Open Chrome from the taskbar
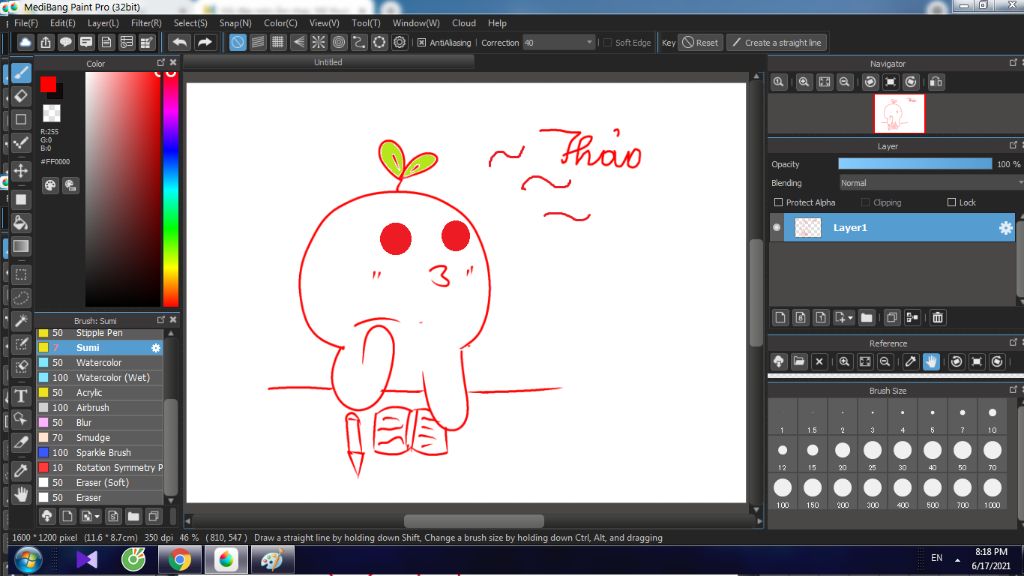 (x=180, y=560)
